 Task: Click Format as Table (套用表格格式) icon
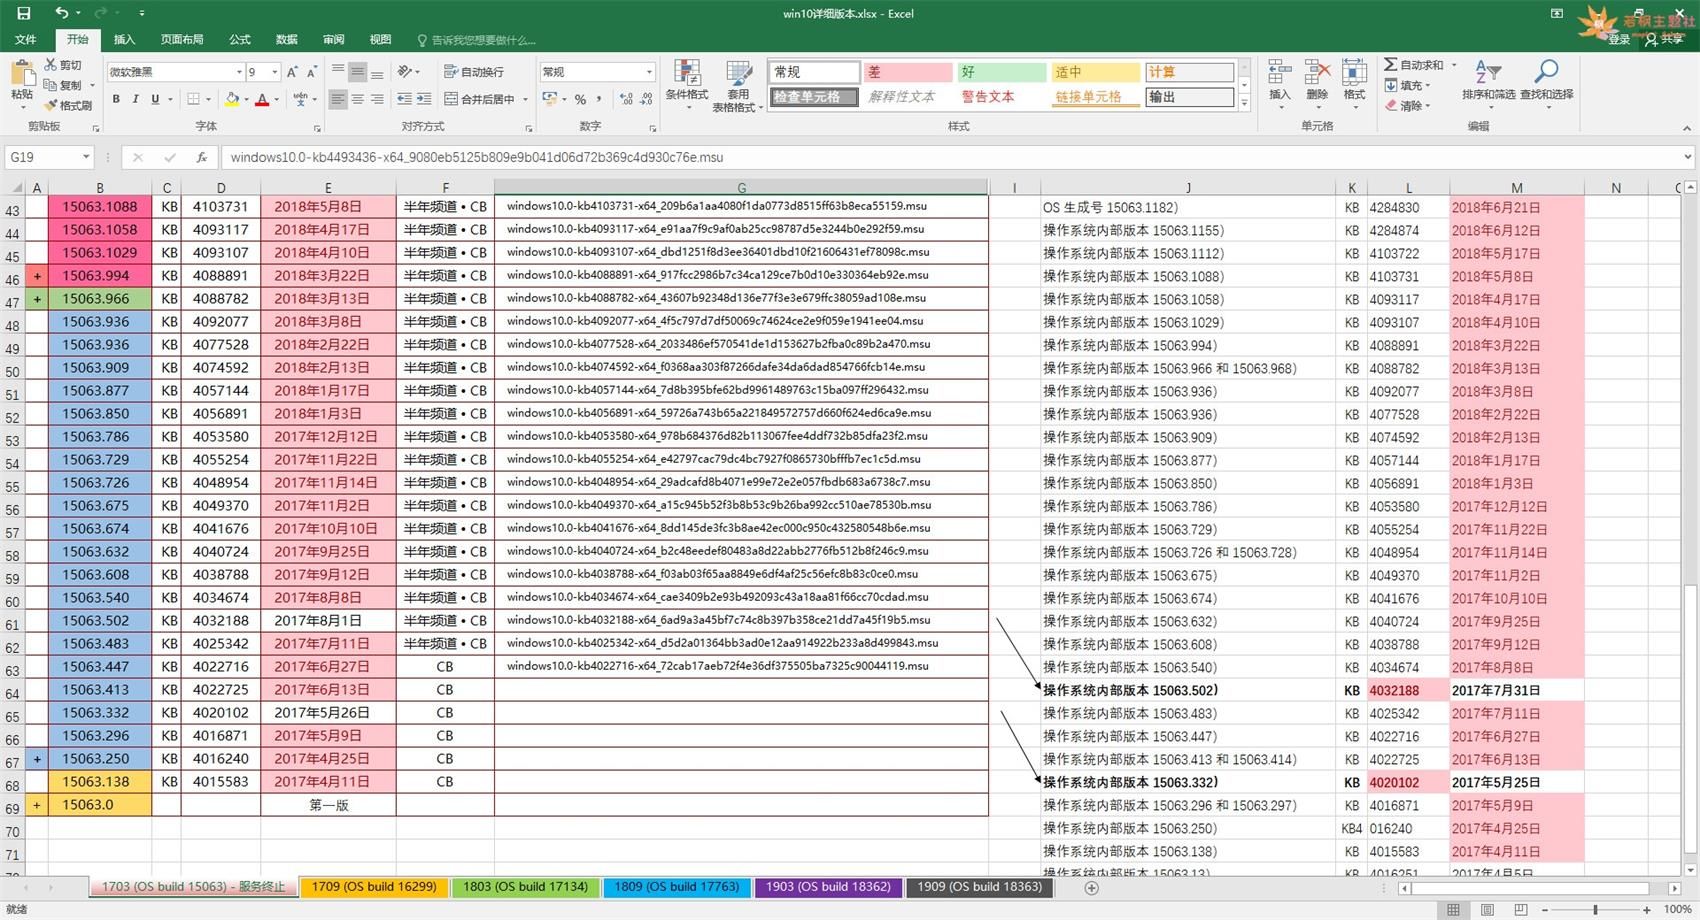(738, 74)
